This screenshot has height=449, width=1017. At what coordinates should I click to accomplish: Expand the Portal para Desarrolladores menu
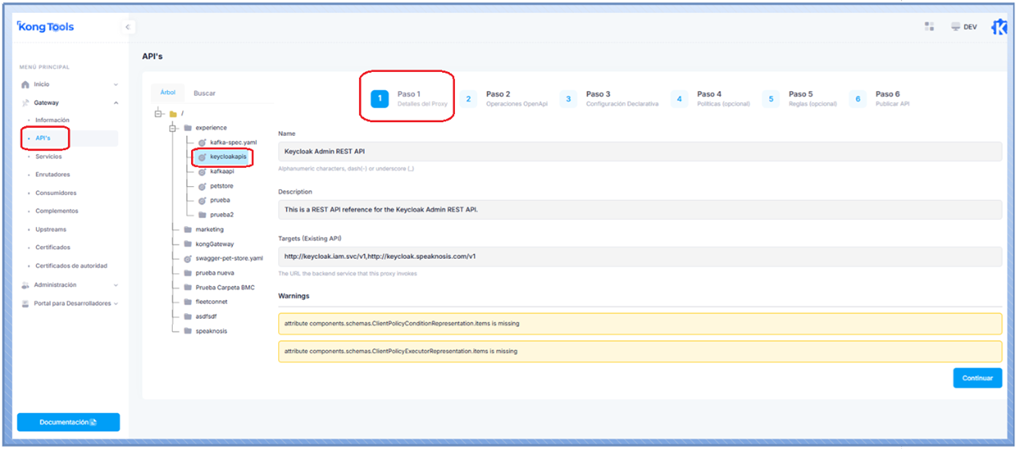[x=116, y=303]
